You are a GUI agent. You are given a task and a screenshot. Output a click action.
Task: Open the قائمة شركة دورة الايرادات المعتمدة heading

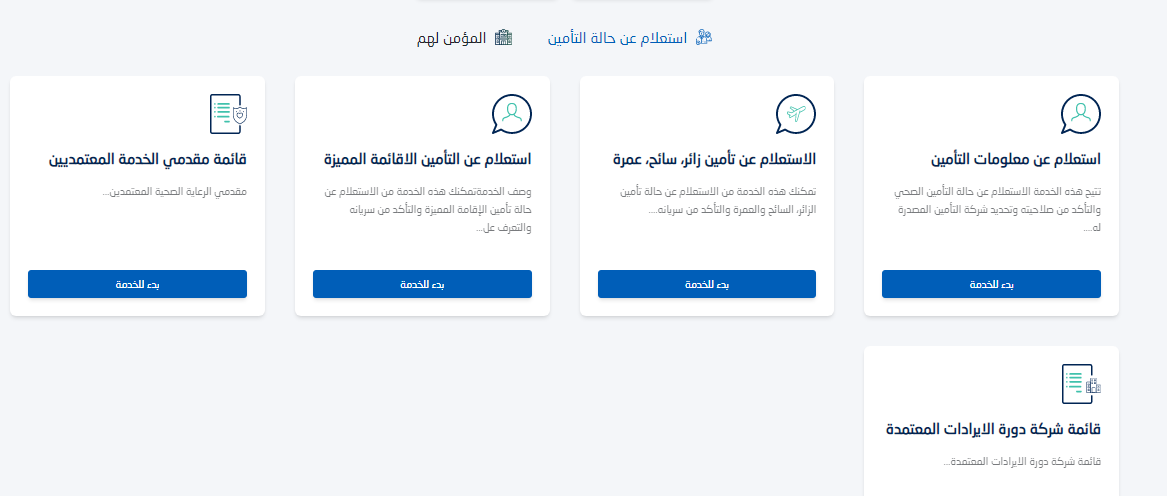click(x=993, y=430)
